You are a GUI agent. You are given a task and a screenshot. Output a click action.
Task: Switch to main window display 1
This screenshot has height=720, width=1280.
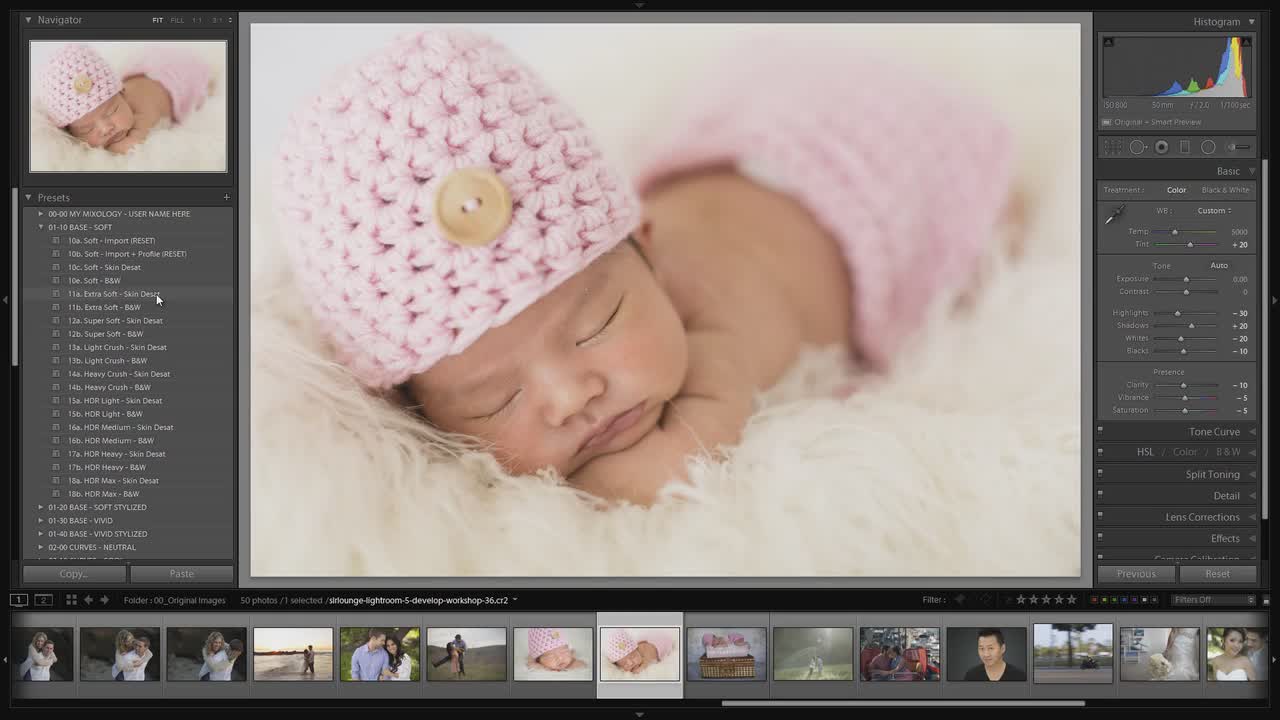(x=19, y=600)
